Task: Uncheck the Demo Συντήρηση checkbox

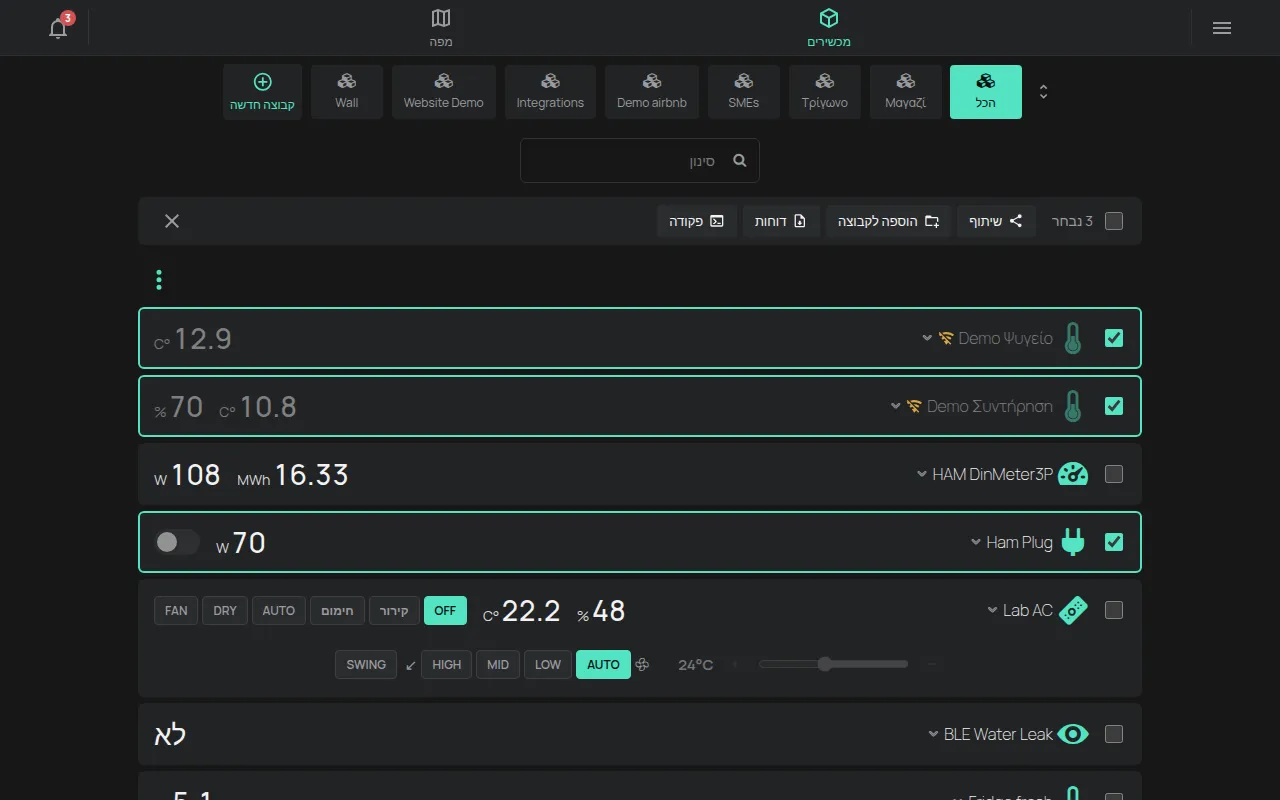Action: 1114,406
